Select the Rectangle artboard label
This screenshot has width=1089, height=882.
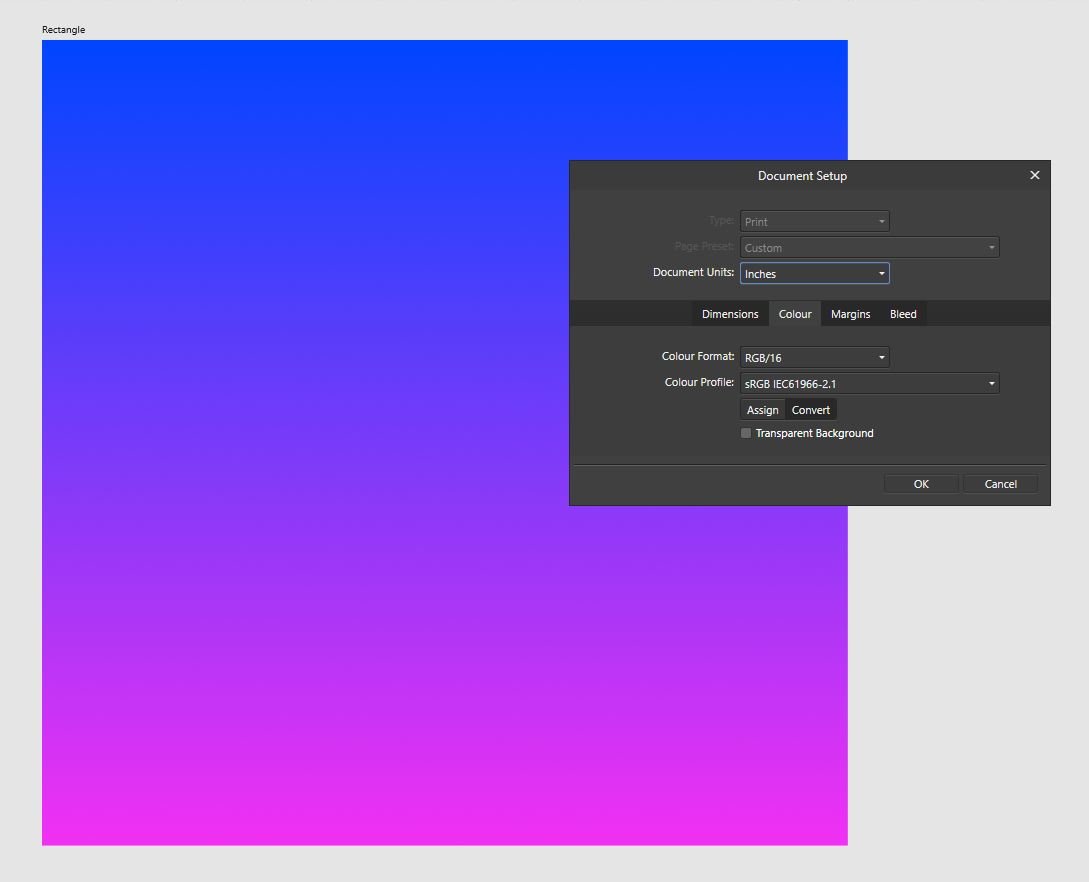pyautogui.click(x=63, y=30)
